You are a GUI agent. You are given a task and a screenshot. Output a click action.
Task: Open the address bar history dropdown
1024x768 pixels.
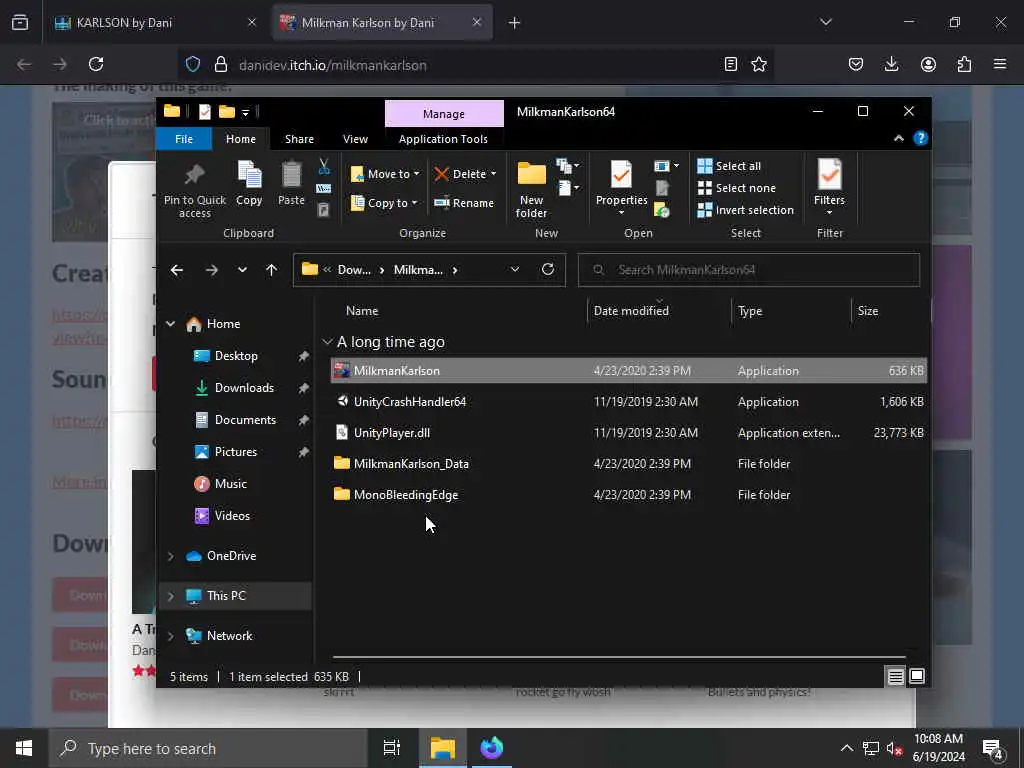pyautogui.click(x=515, y=270)
